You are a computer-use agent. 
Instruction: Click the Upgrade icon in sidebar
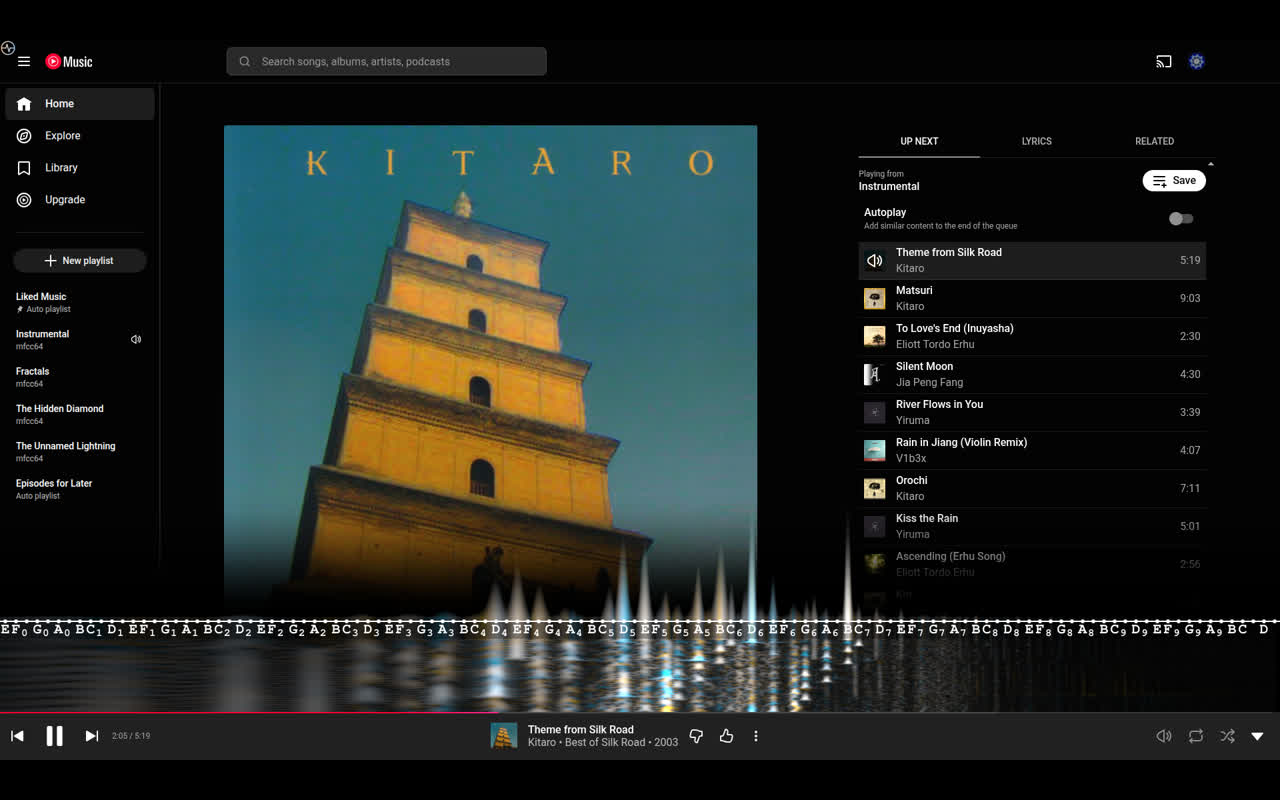[24, 200]
